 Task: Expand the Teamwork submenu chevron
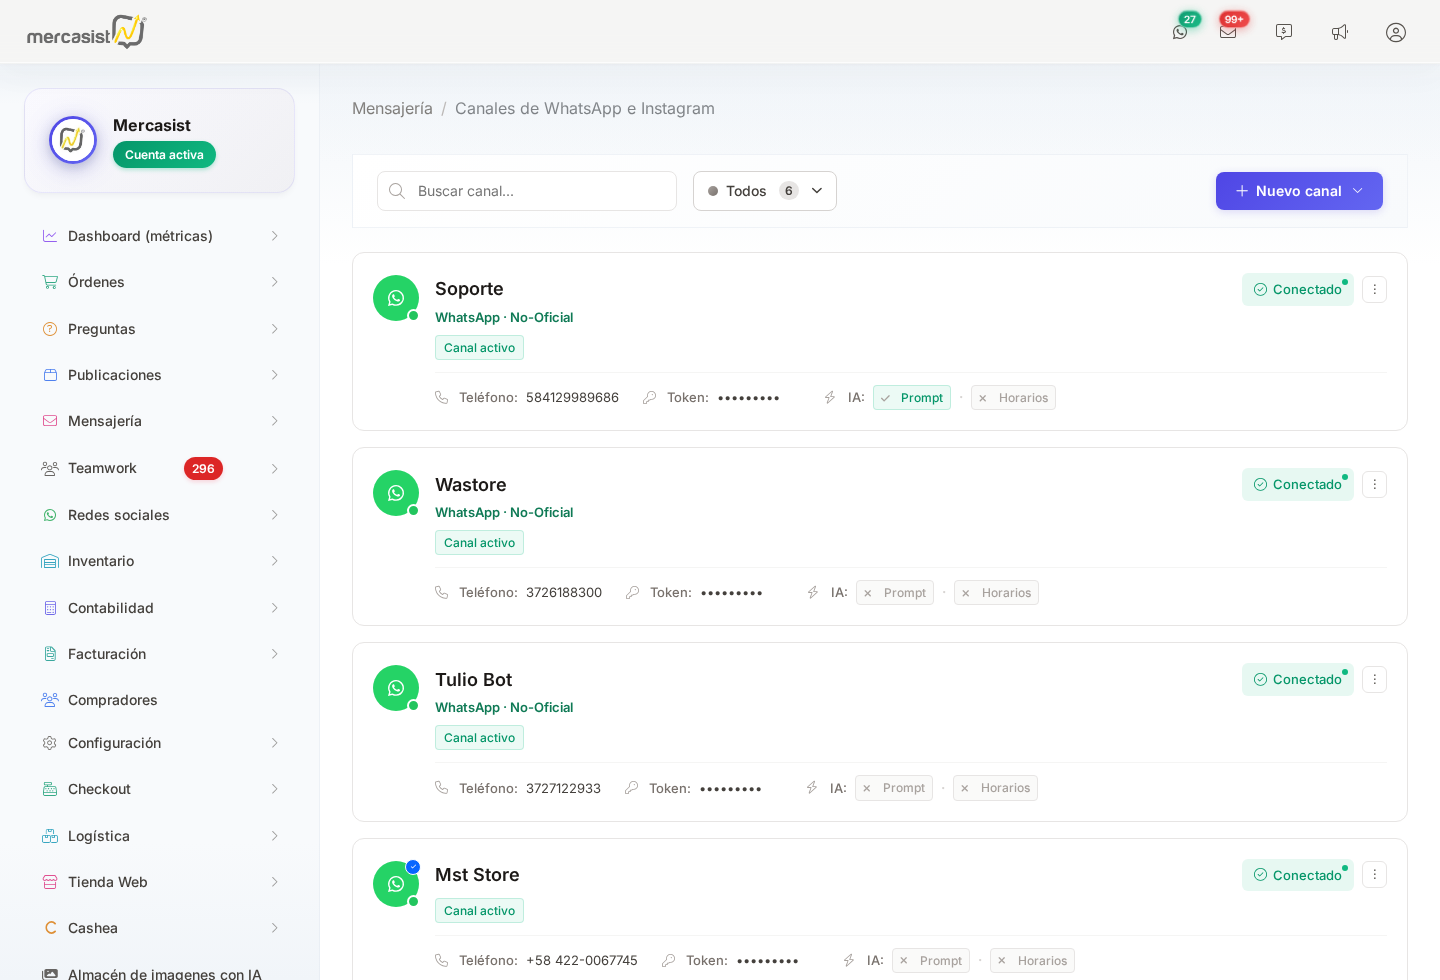[274, 468]
